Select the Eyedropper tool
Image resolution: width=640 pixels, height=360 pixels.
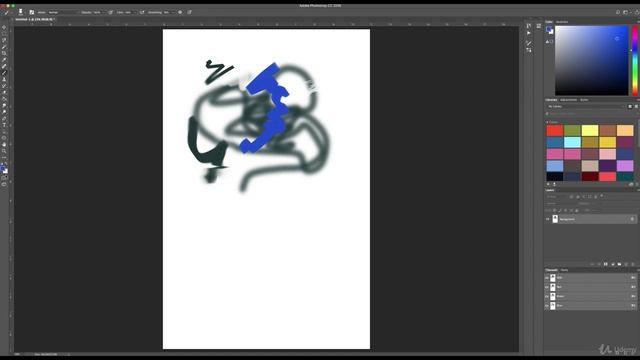tap(4, 60)
